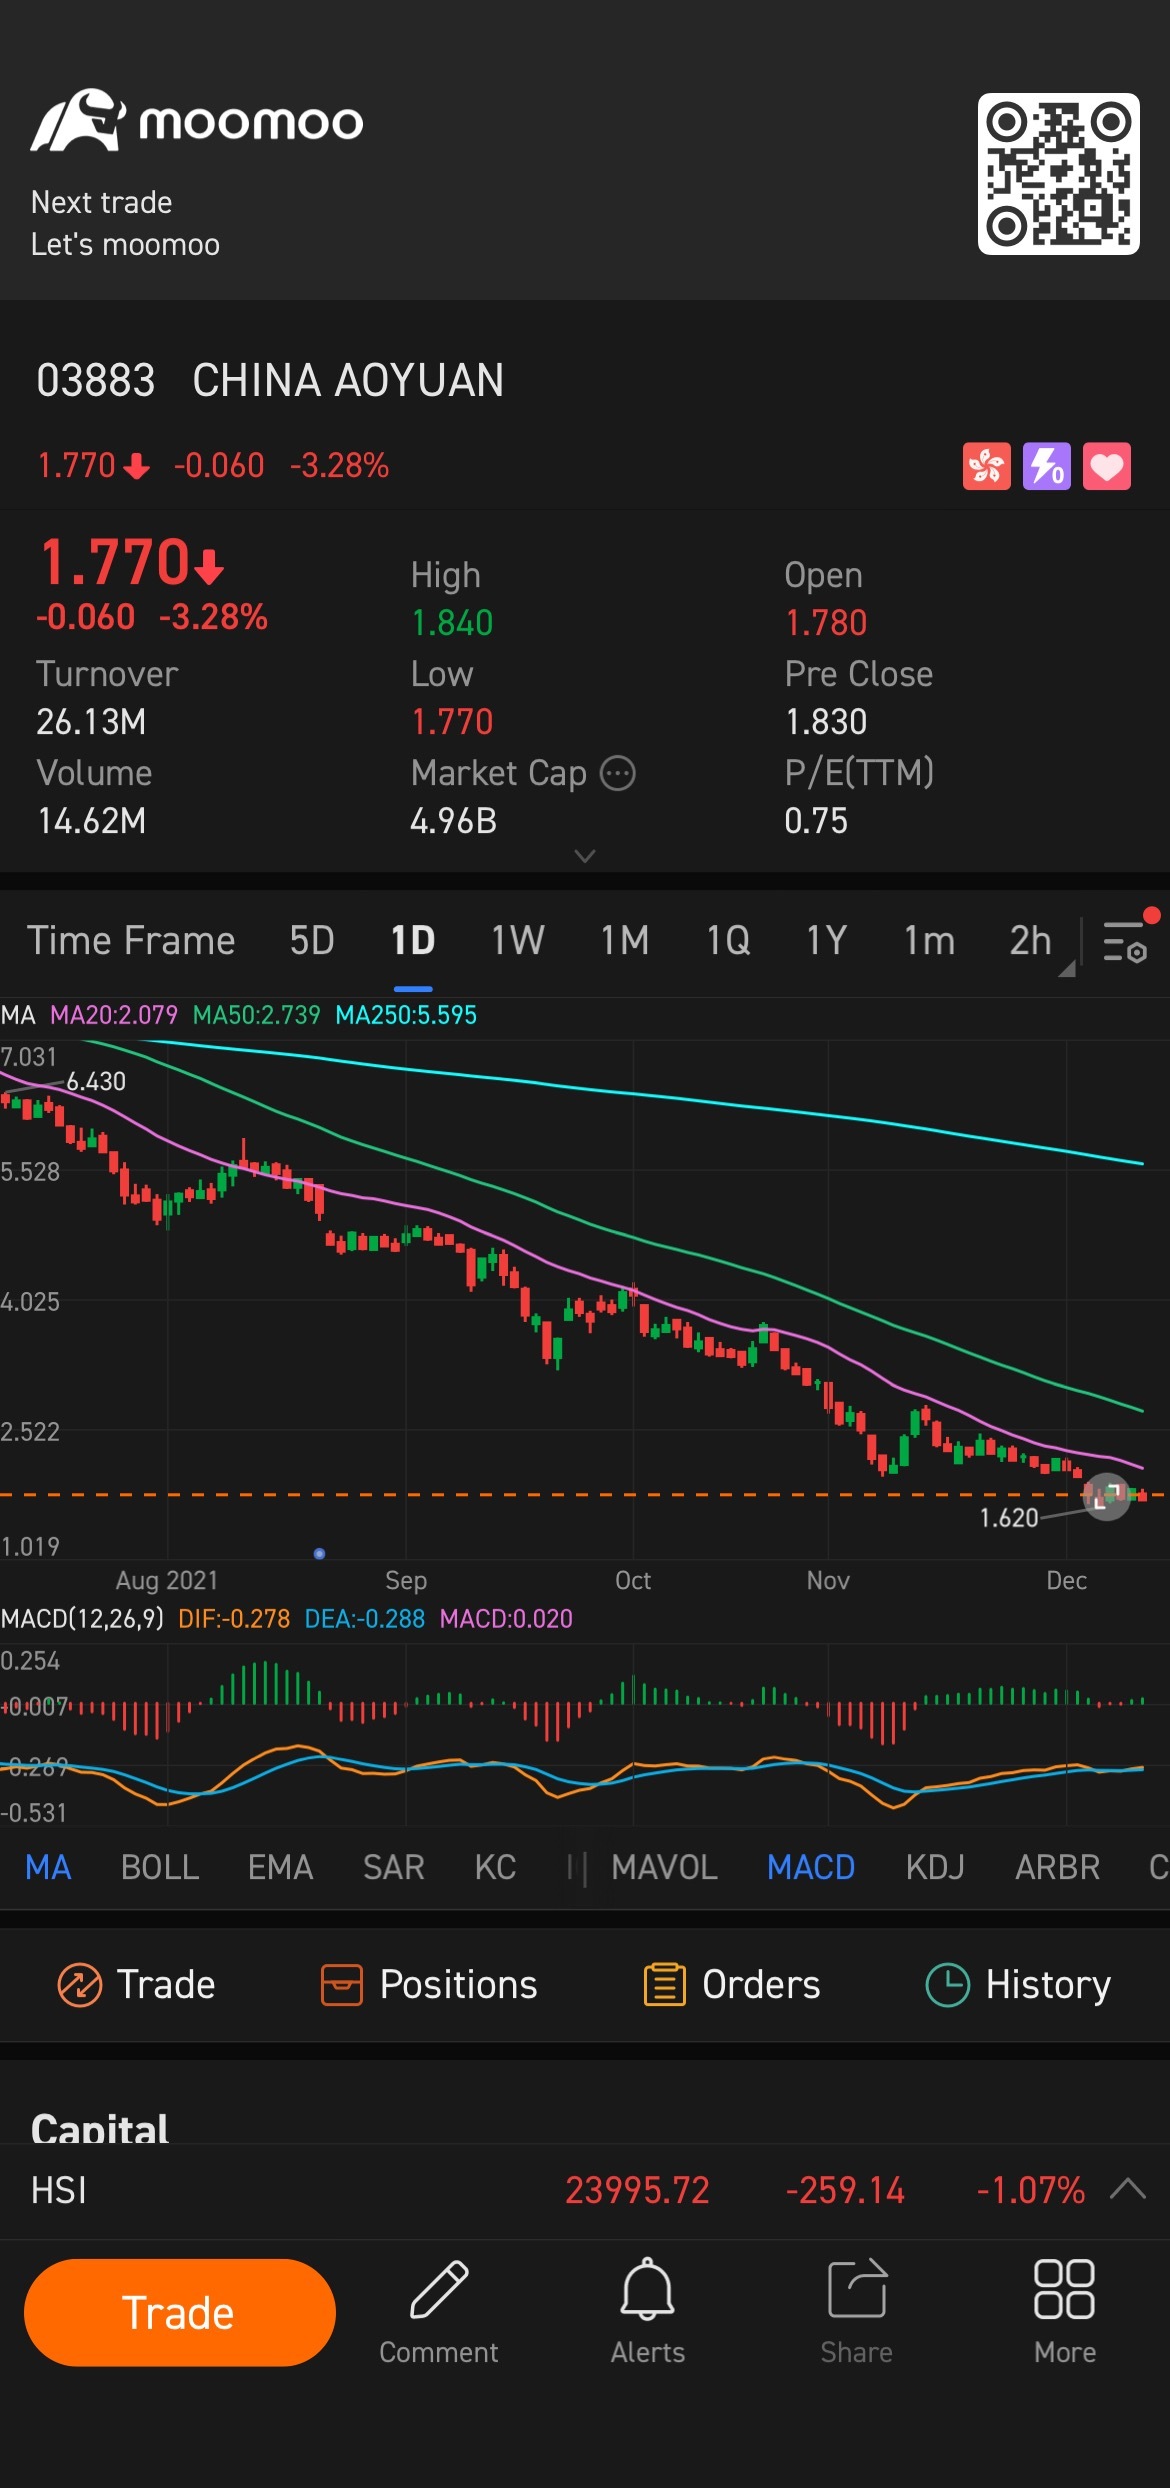Image resolution: width=1170 pixels, height=2488 pixels.
Task: Tap the MA50 indicator value
Action: tap(256, 1015)
